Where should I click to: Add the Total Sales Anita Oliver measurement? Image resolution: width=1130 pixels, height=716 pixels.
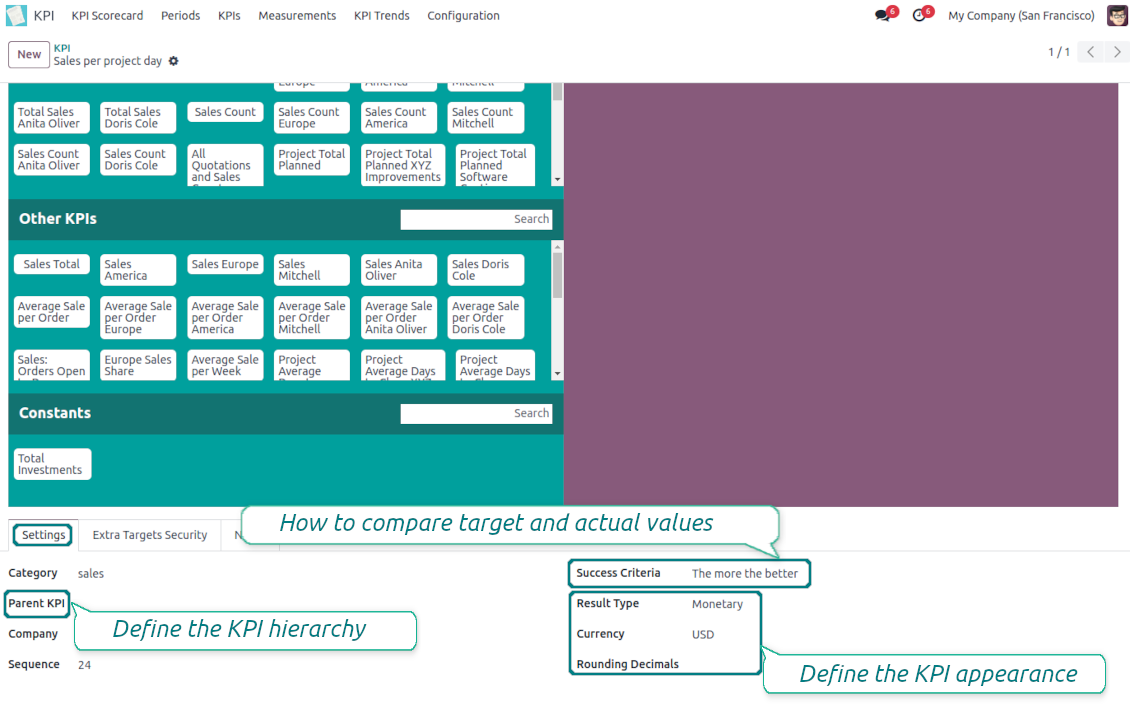(x=52, y=117)
